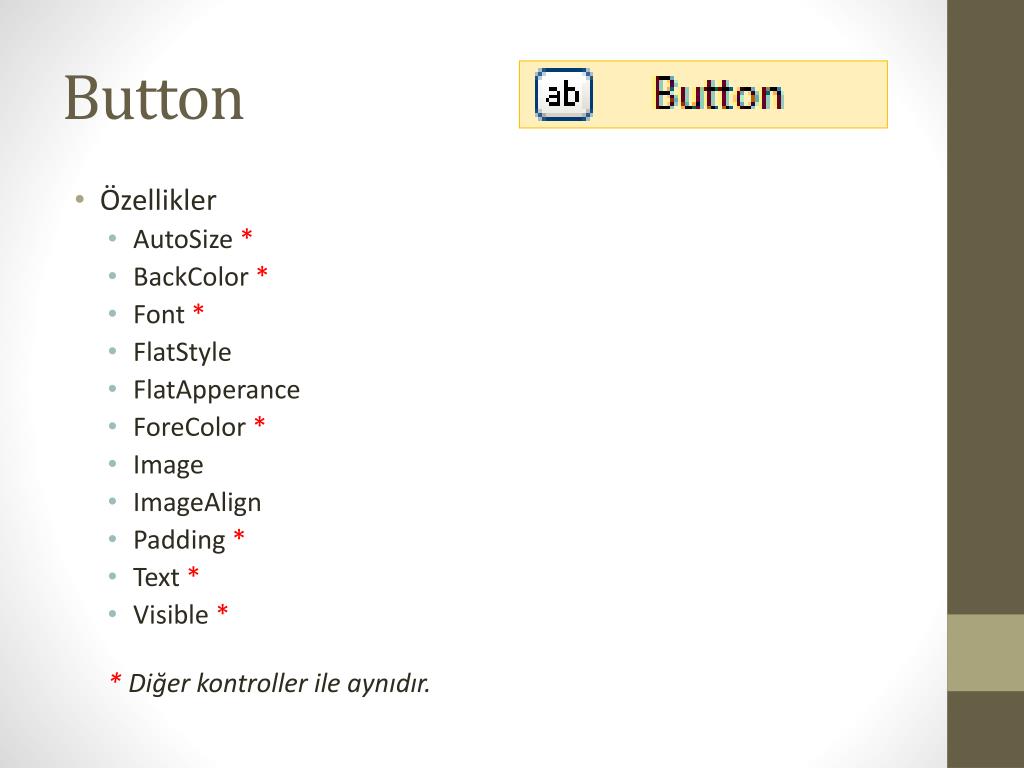
Task: Click the red asterisk before the footnote
Action: [x=115, y=679]
